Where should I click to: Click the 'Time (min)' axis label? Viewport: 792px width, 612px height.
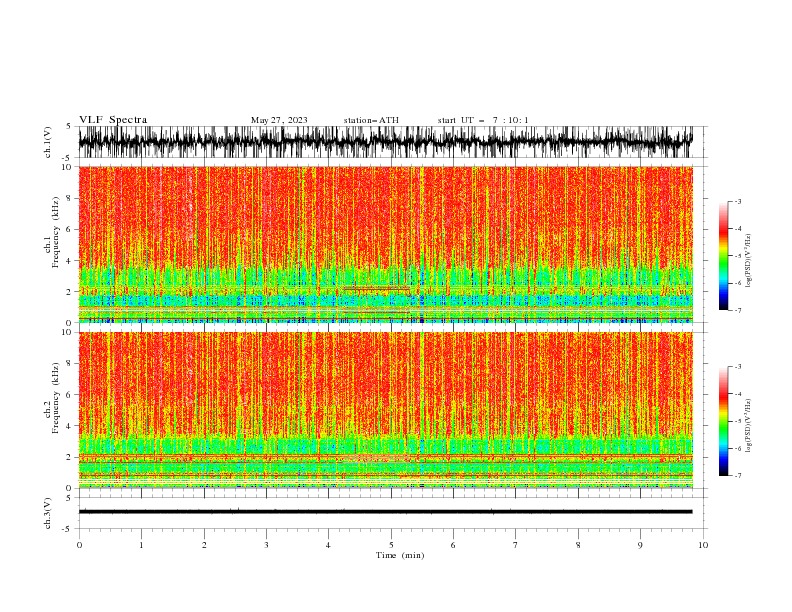[400, 555]
